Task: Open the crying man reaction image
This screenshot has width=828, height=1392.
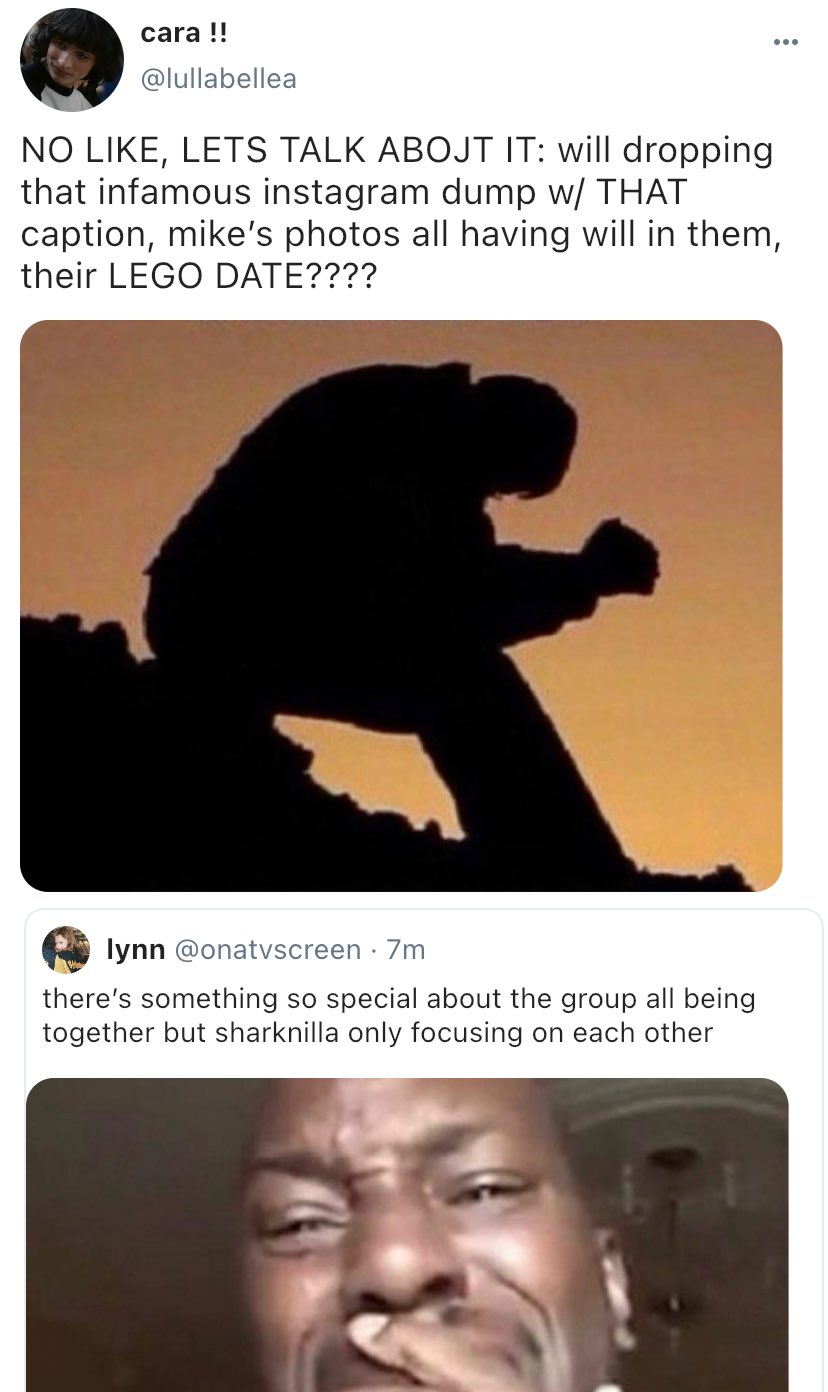Action: pyautogui.click(x=407, y=1235)
